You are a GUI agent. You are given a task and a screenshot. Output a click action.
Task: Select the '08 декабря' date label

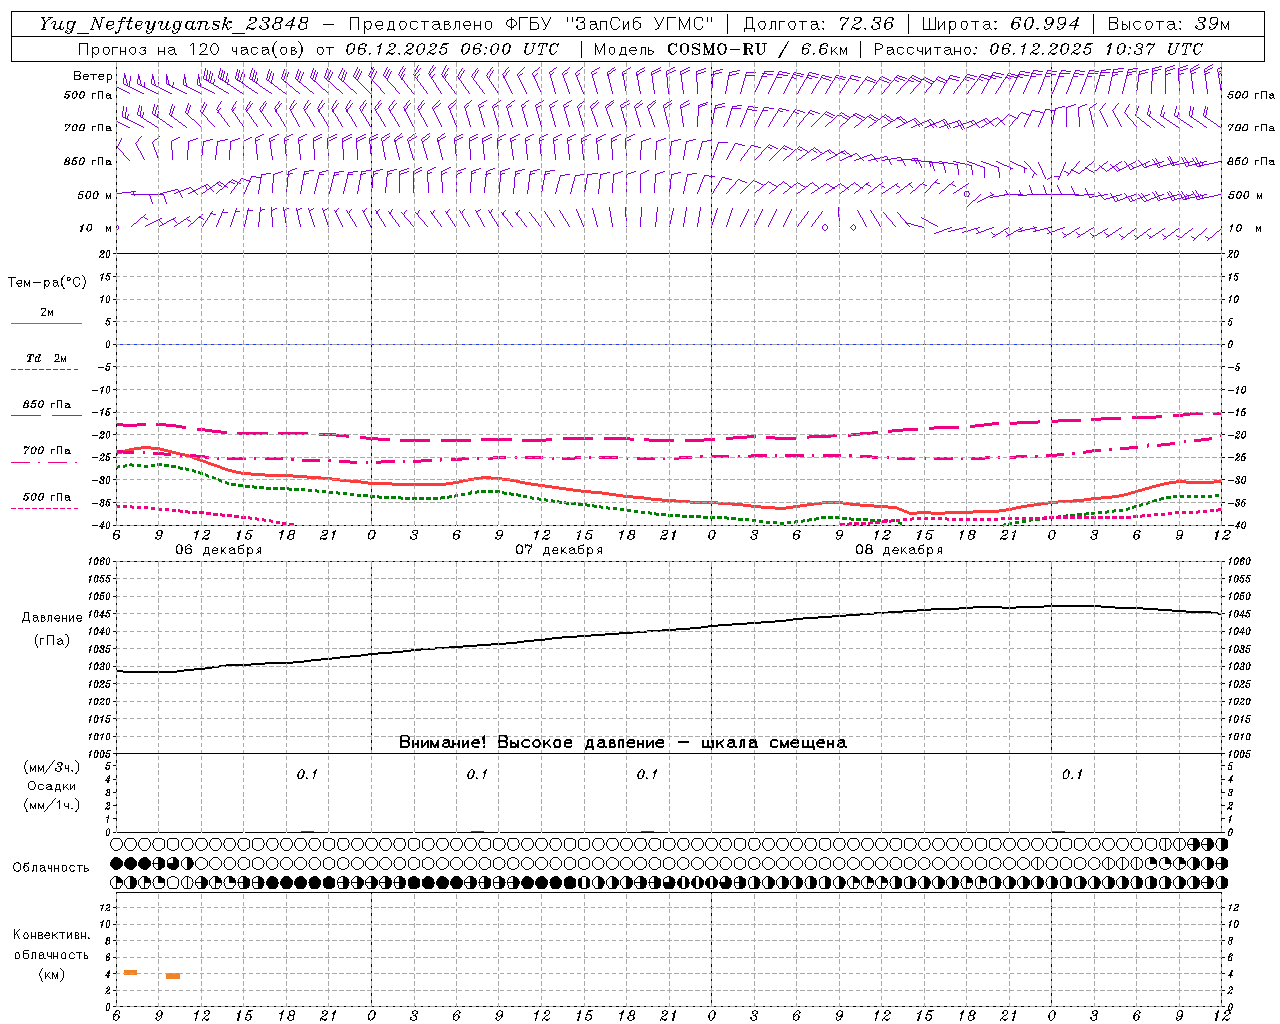pyautogui.click(x=898, y=550)
